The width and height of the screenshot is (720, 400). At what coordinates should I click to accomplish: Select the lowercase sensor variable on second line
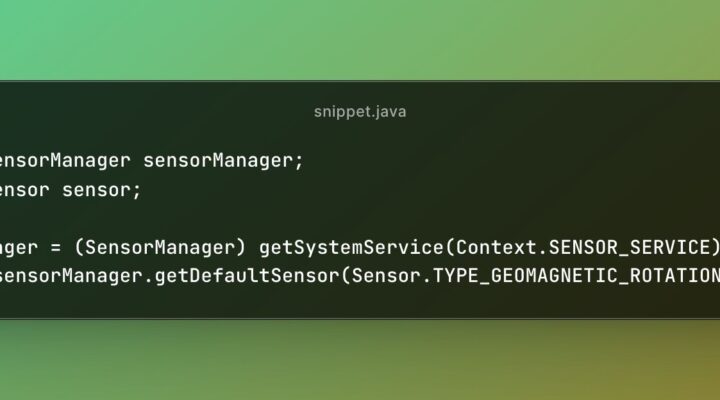point(95,190)
